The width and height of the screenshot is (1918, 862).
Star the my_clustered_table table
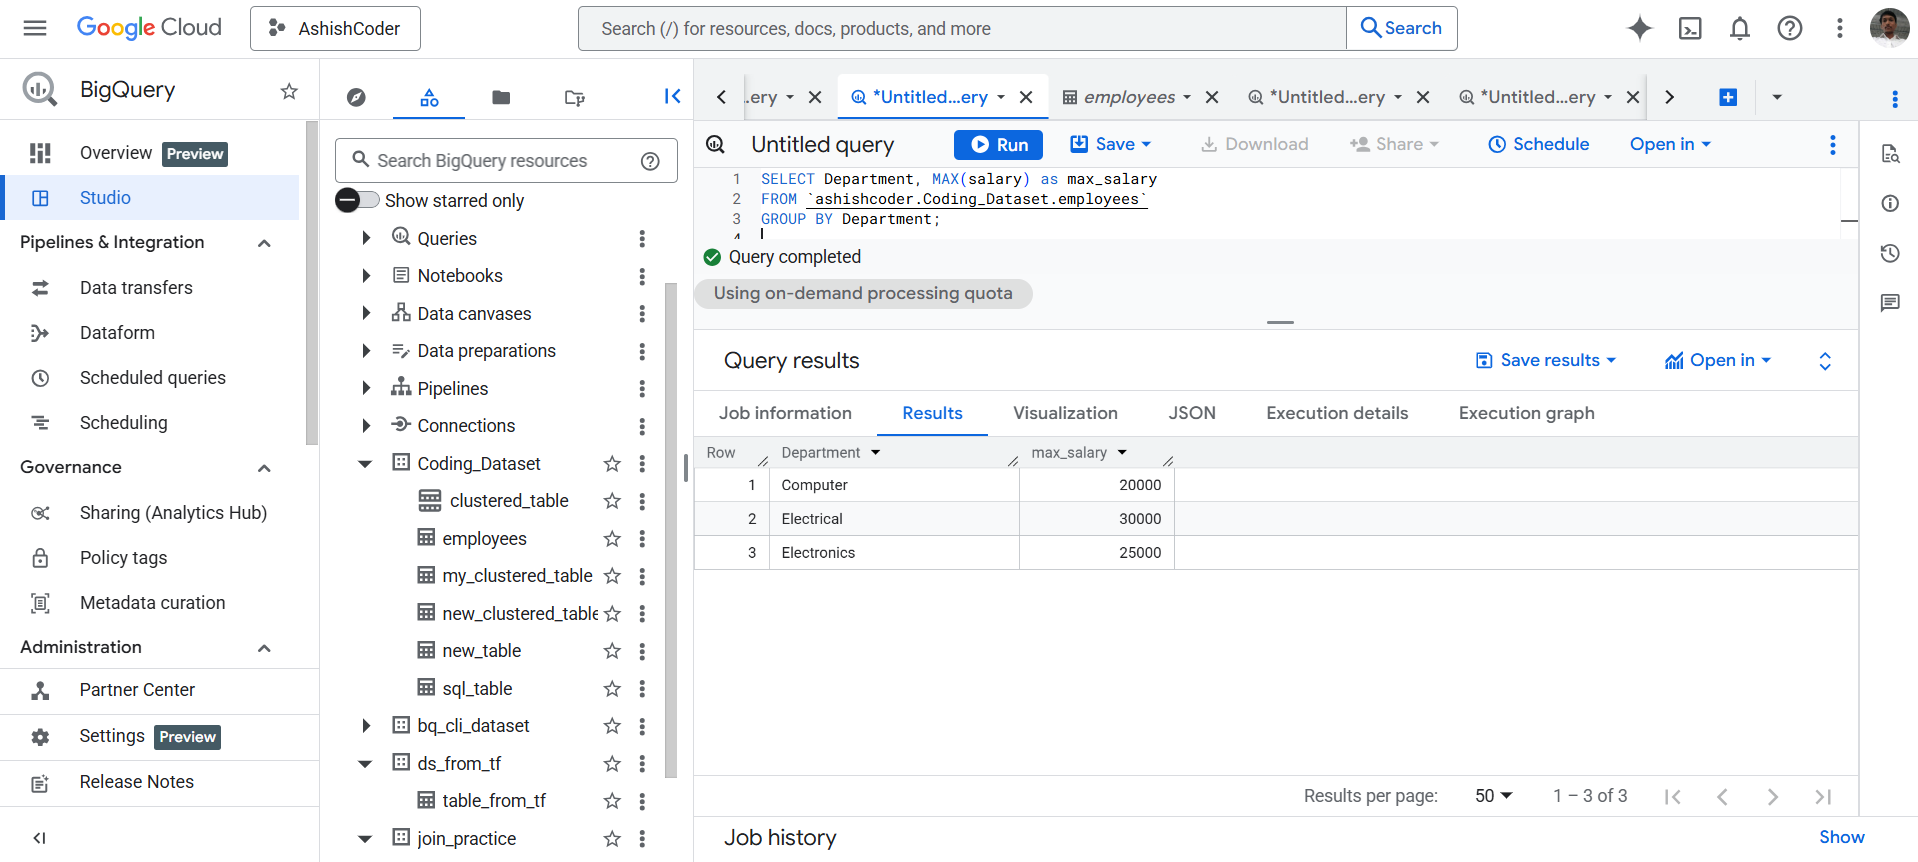tap(612, 576)
